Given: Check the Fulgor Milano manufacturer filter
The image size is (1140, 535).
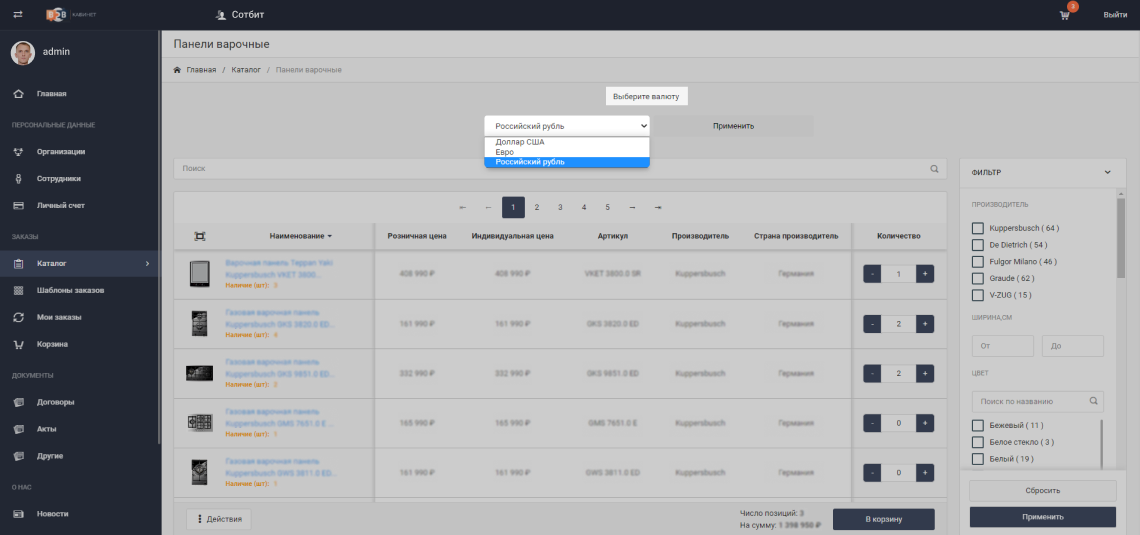Looking at the screenshot, I should pos(978,262).
